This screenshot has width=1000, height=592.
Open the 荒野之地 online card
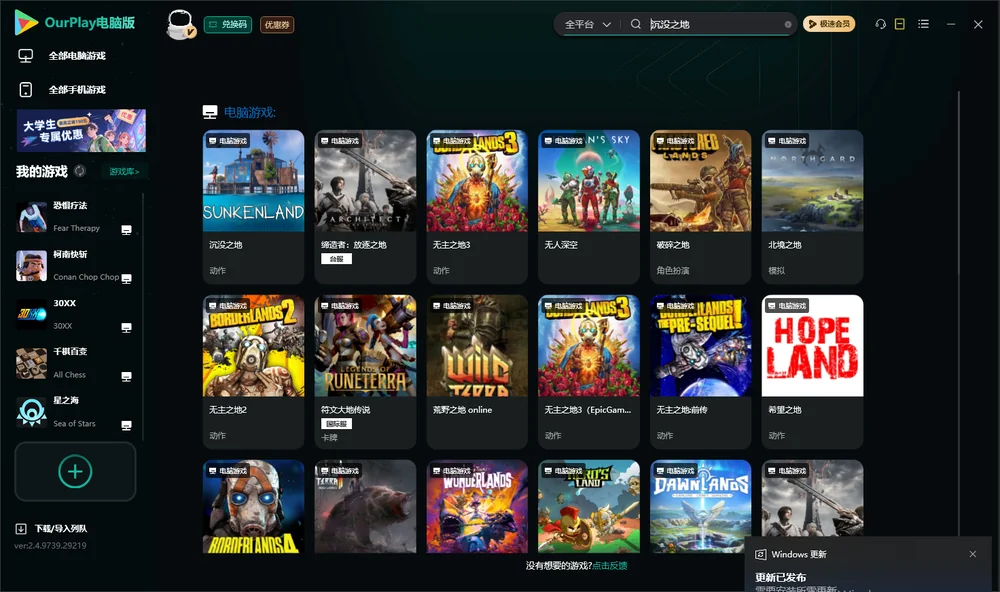pos(477,372)
